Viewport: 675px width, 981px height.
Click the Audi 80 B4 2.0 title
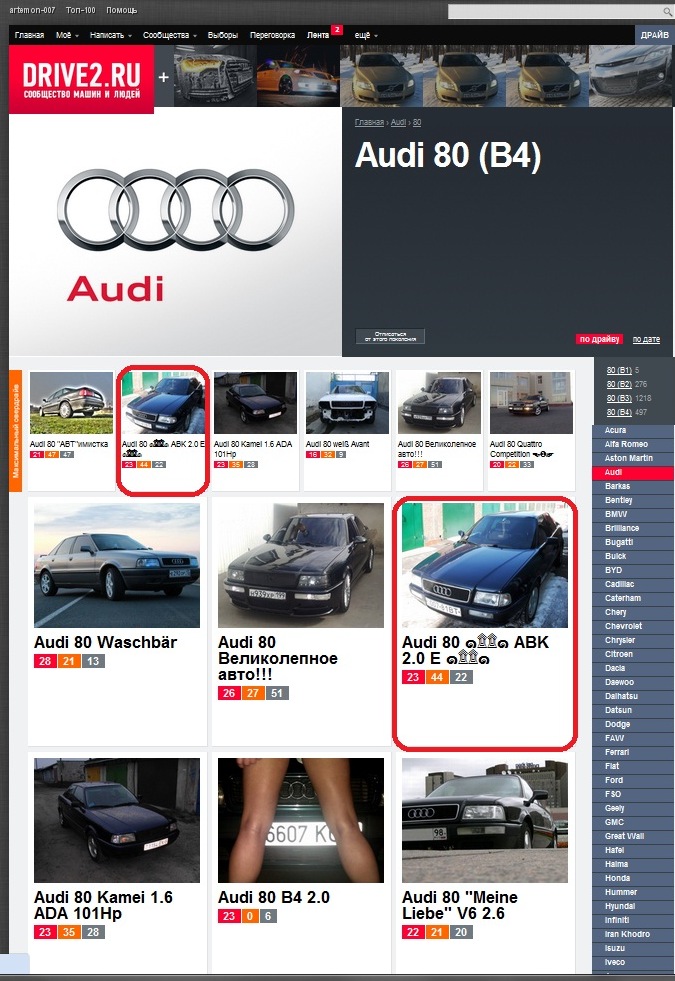coord(273,898)
